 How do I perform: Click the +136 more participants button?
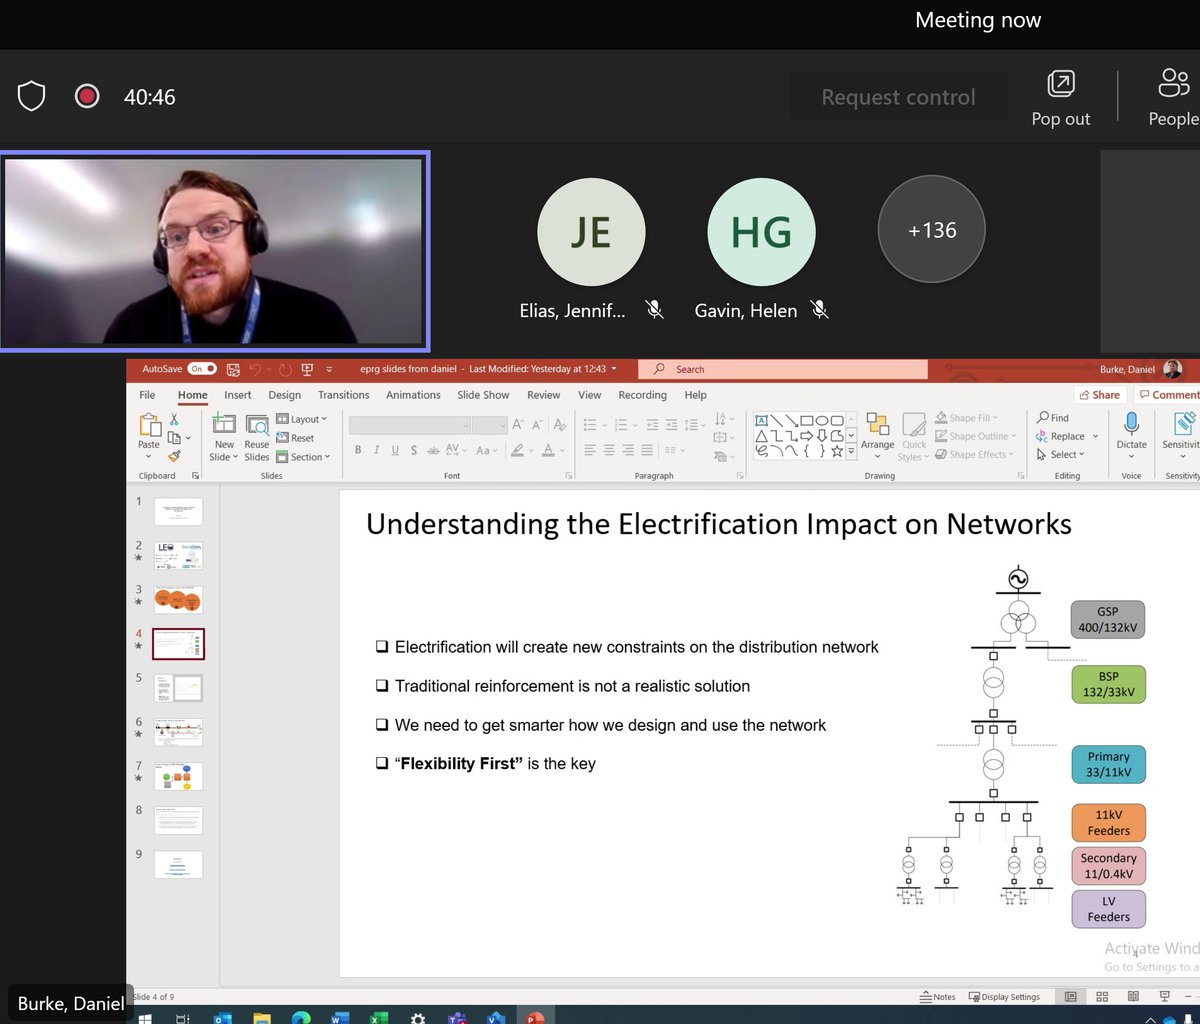click(932, 231)
